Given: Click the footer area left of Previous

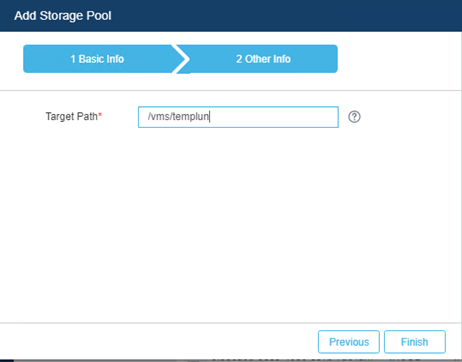Looking at the screenshot, I should [158, 342].
